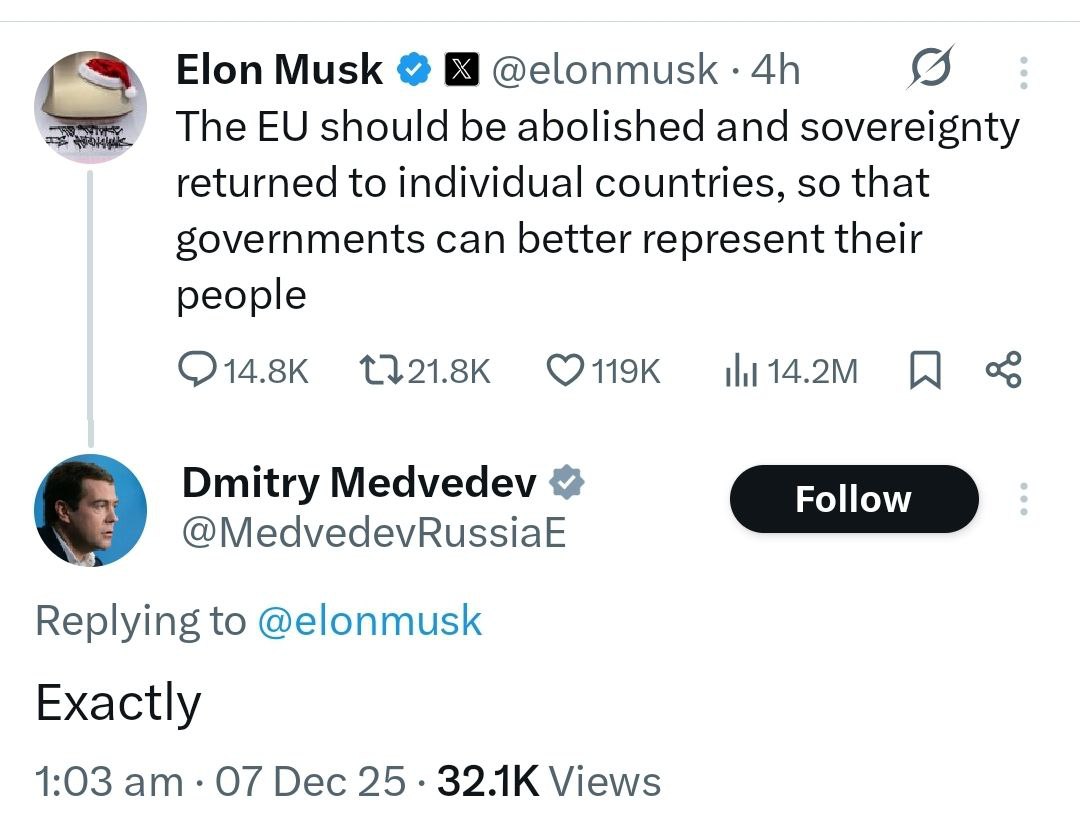Click the Grok slash-circle icon
Image resolution: width=1080 pixels, height=833 pixels.
929,69
